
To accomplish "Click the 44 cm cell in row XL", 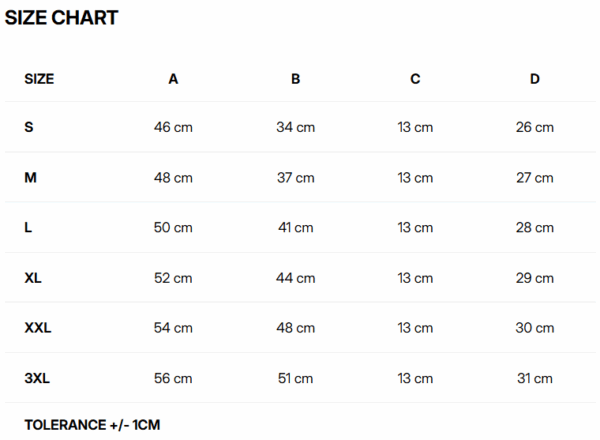I will coord(295,277).
